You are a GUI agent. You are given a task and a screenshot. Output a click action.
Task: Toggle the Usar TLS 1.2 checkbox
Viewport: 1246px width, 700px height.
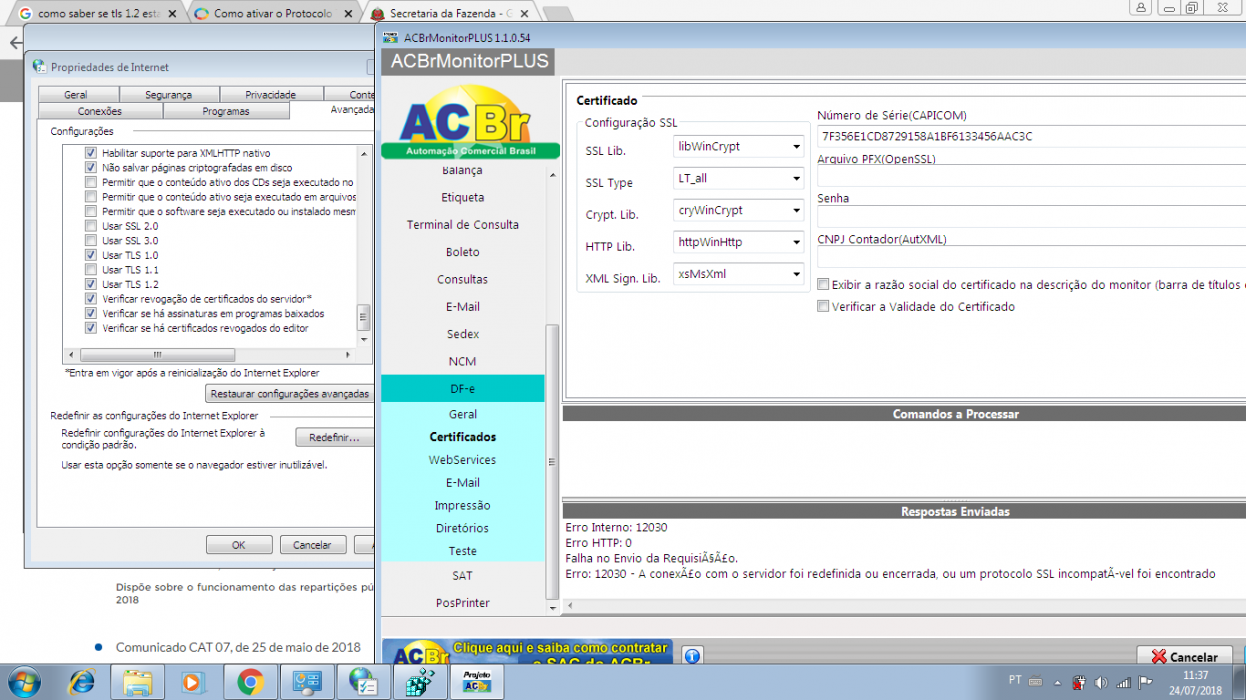[91, 284]
